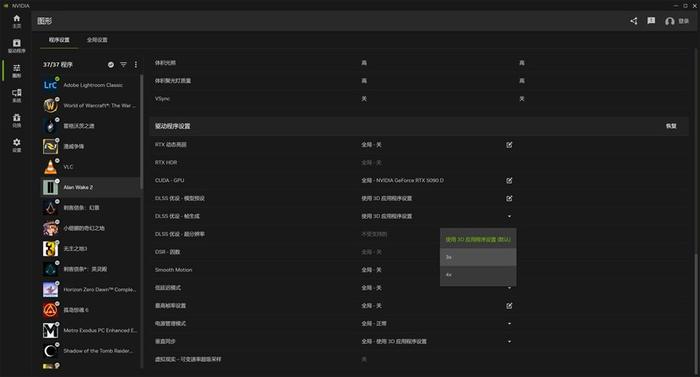Edit the RTX 动态亮丽 setting
Viewport: 700px width, 377px height.
point(509,145)
